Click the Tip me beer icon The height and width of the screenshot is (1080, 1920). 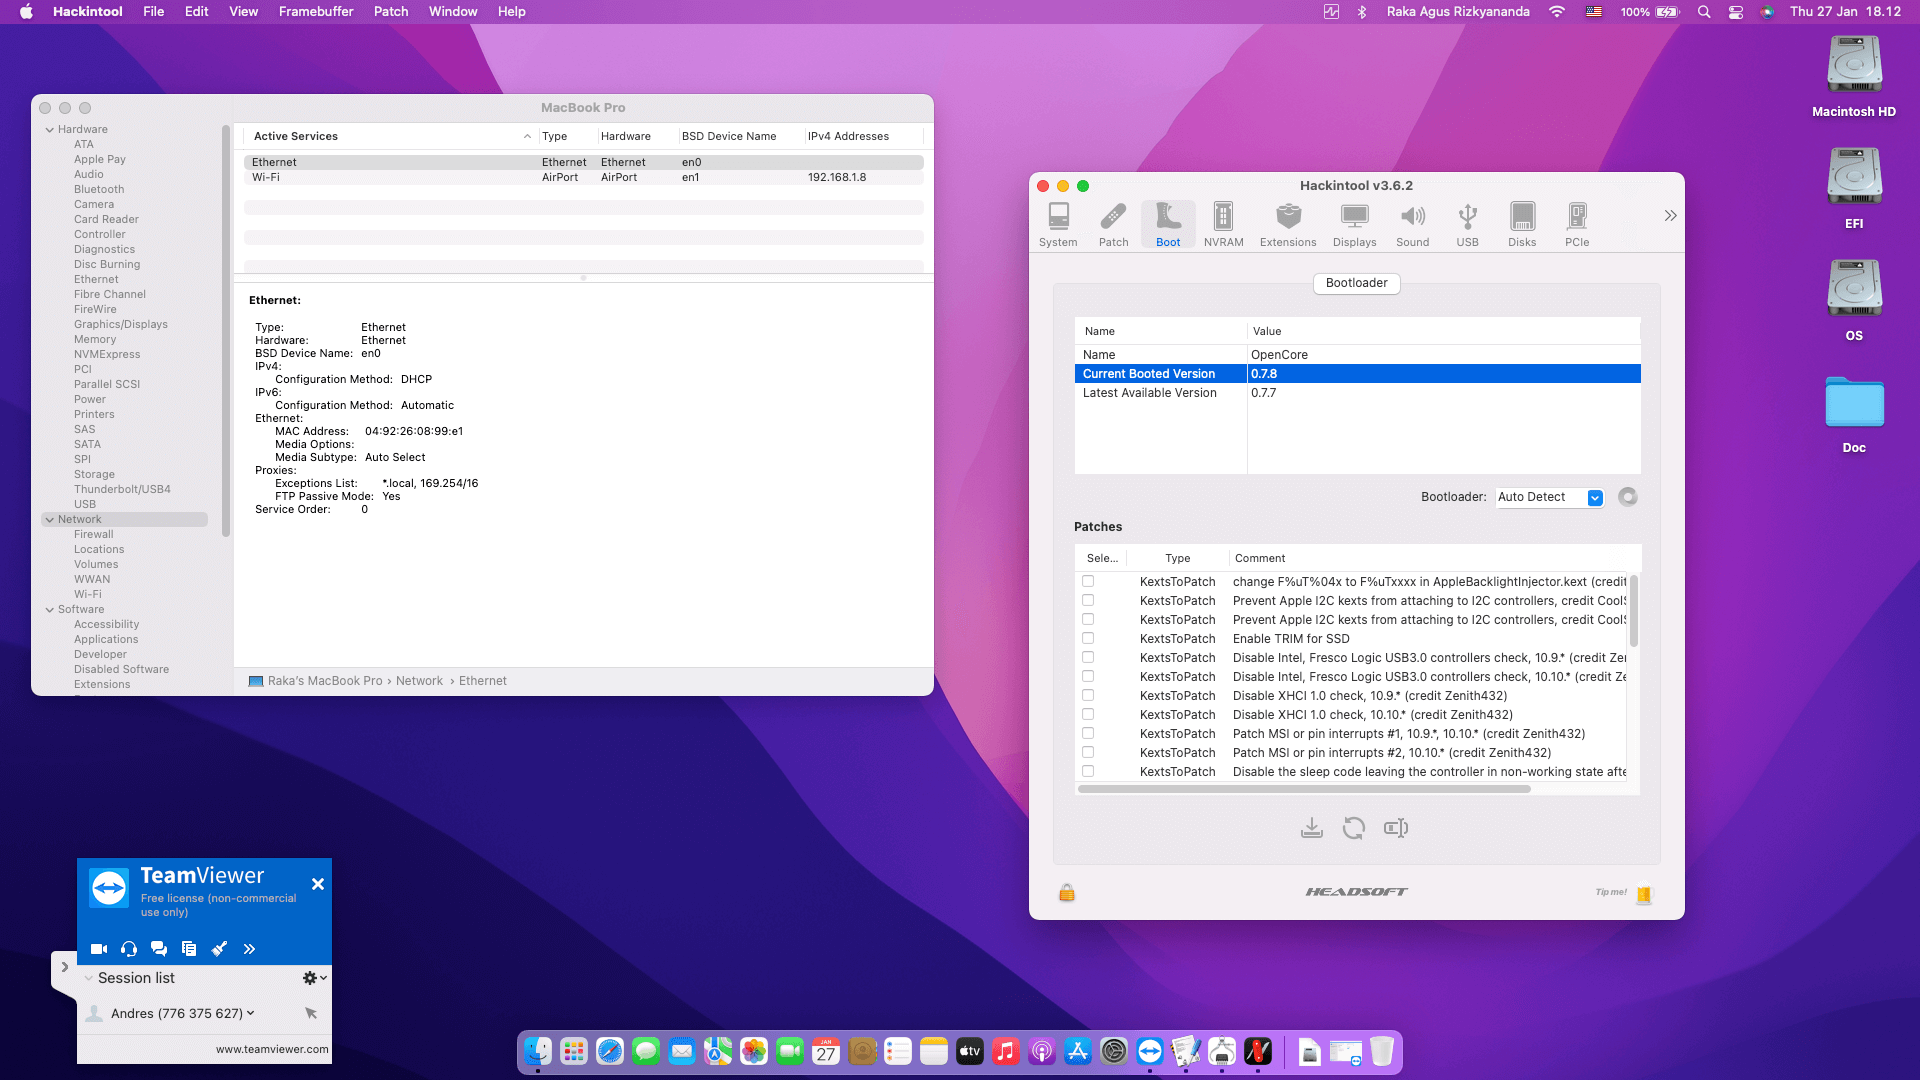pos(1643,894)
